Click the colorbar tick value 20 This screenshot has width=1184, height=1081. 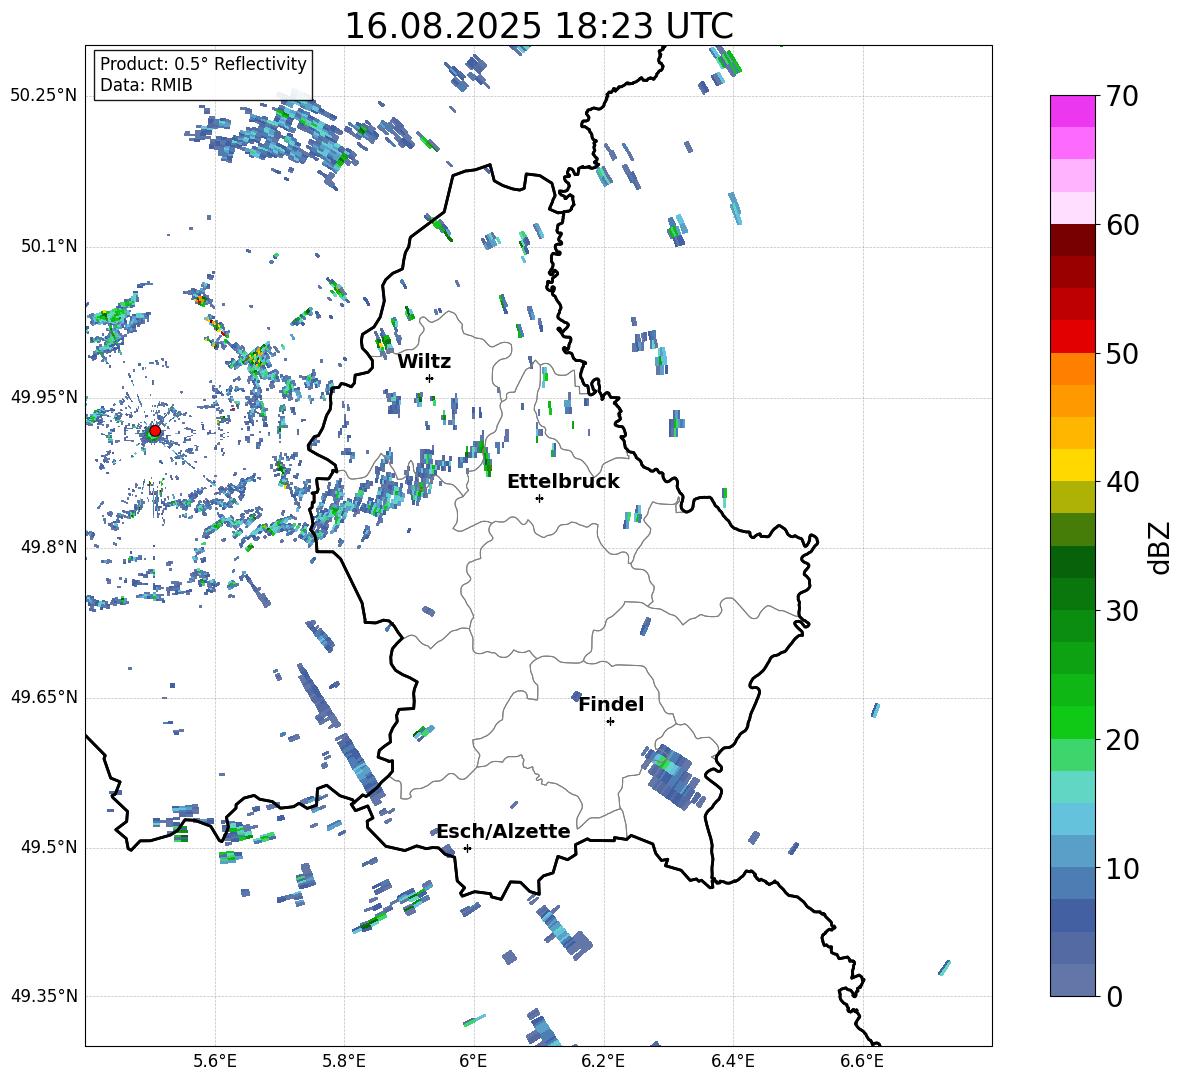click(x=1122, y=739)
